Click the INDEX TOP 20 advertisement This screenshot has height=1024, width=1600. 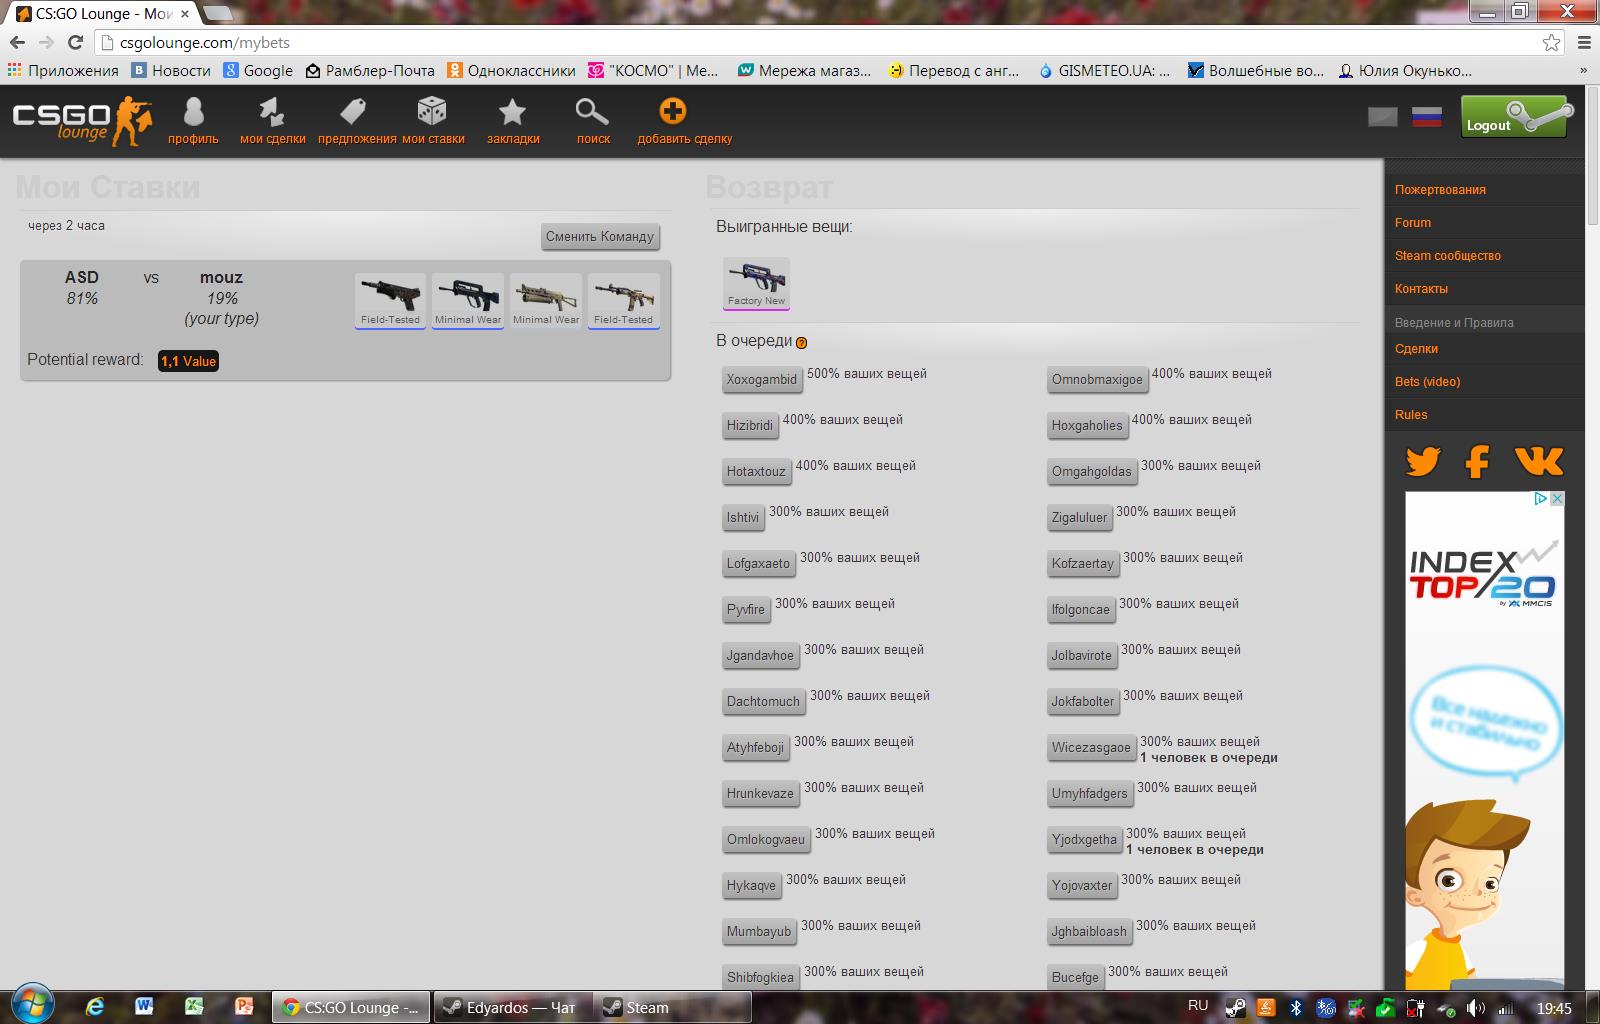(x=1484, y=740)
